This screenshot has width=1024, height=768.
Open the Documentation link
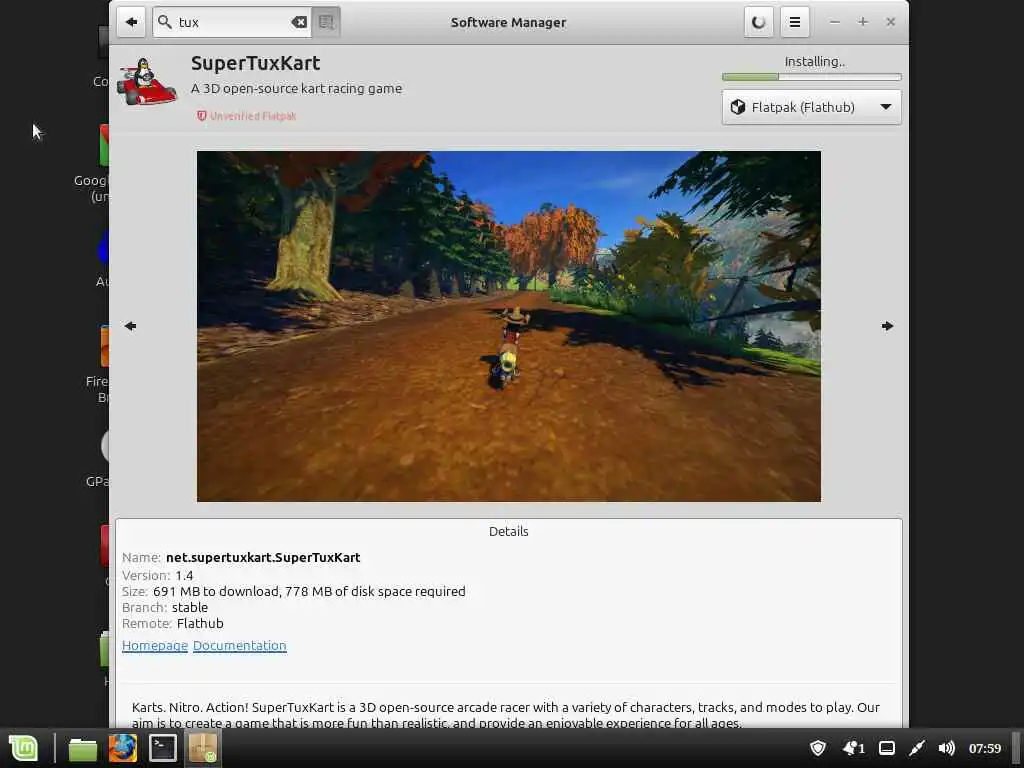pos(240,645)
